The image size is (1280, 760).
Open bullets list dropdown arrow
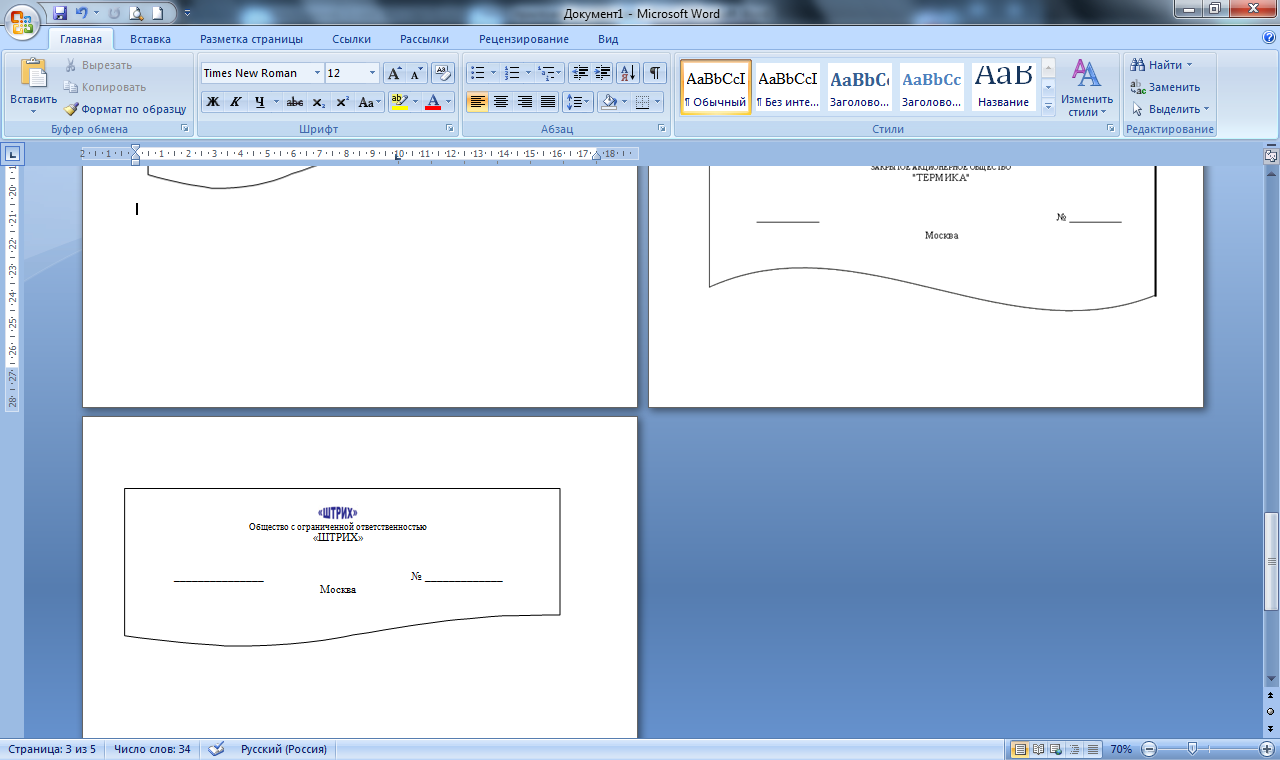[493, 73]
